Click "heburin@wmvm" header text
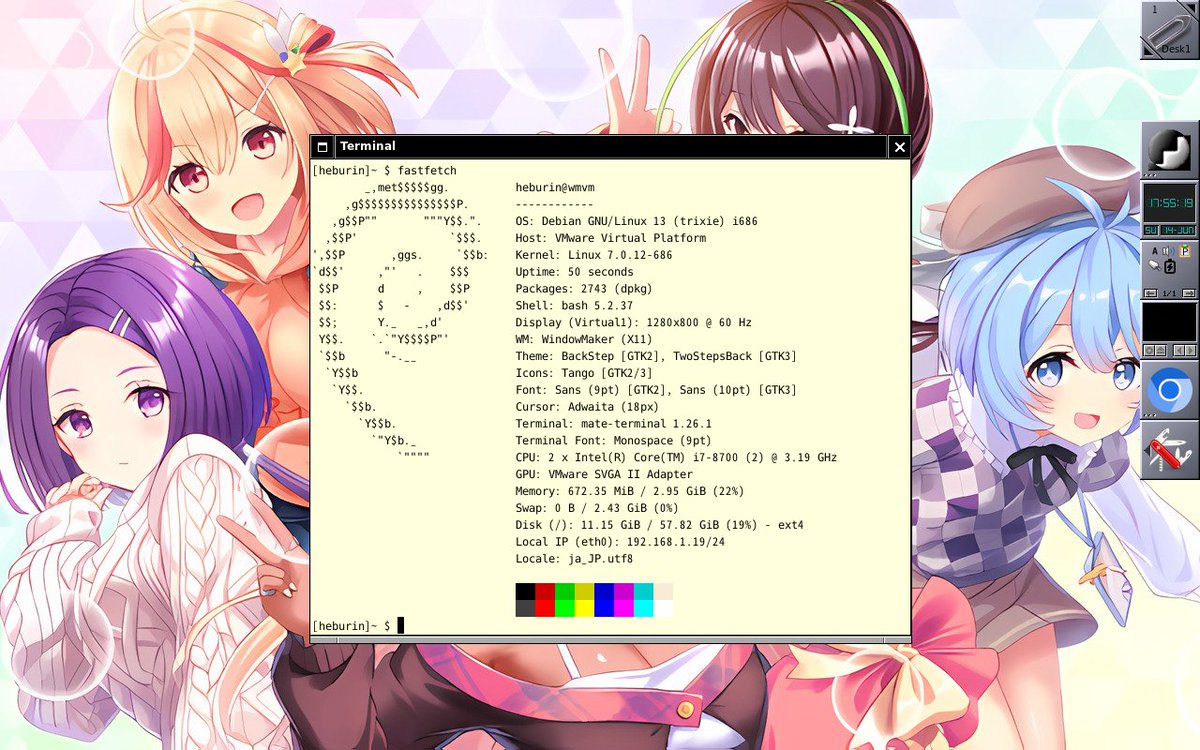 (x=555, y=188)
